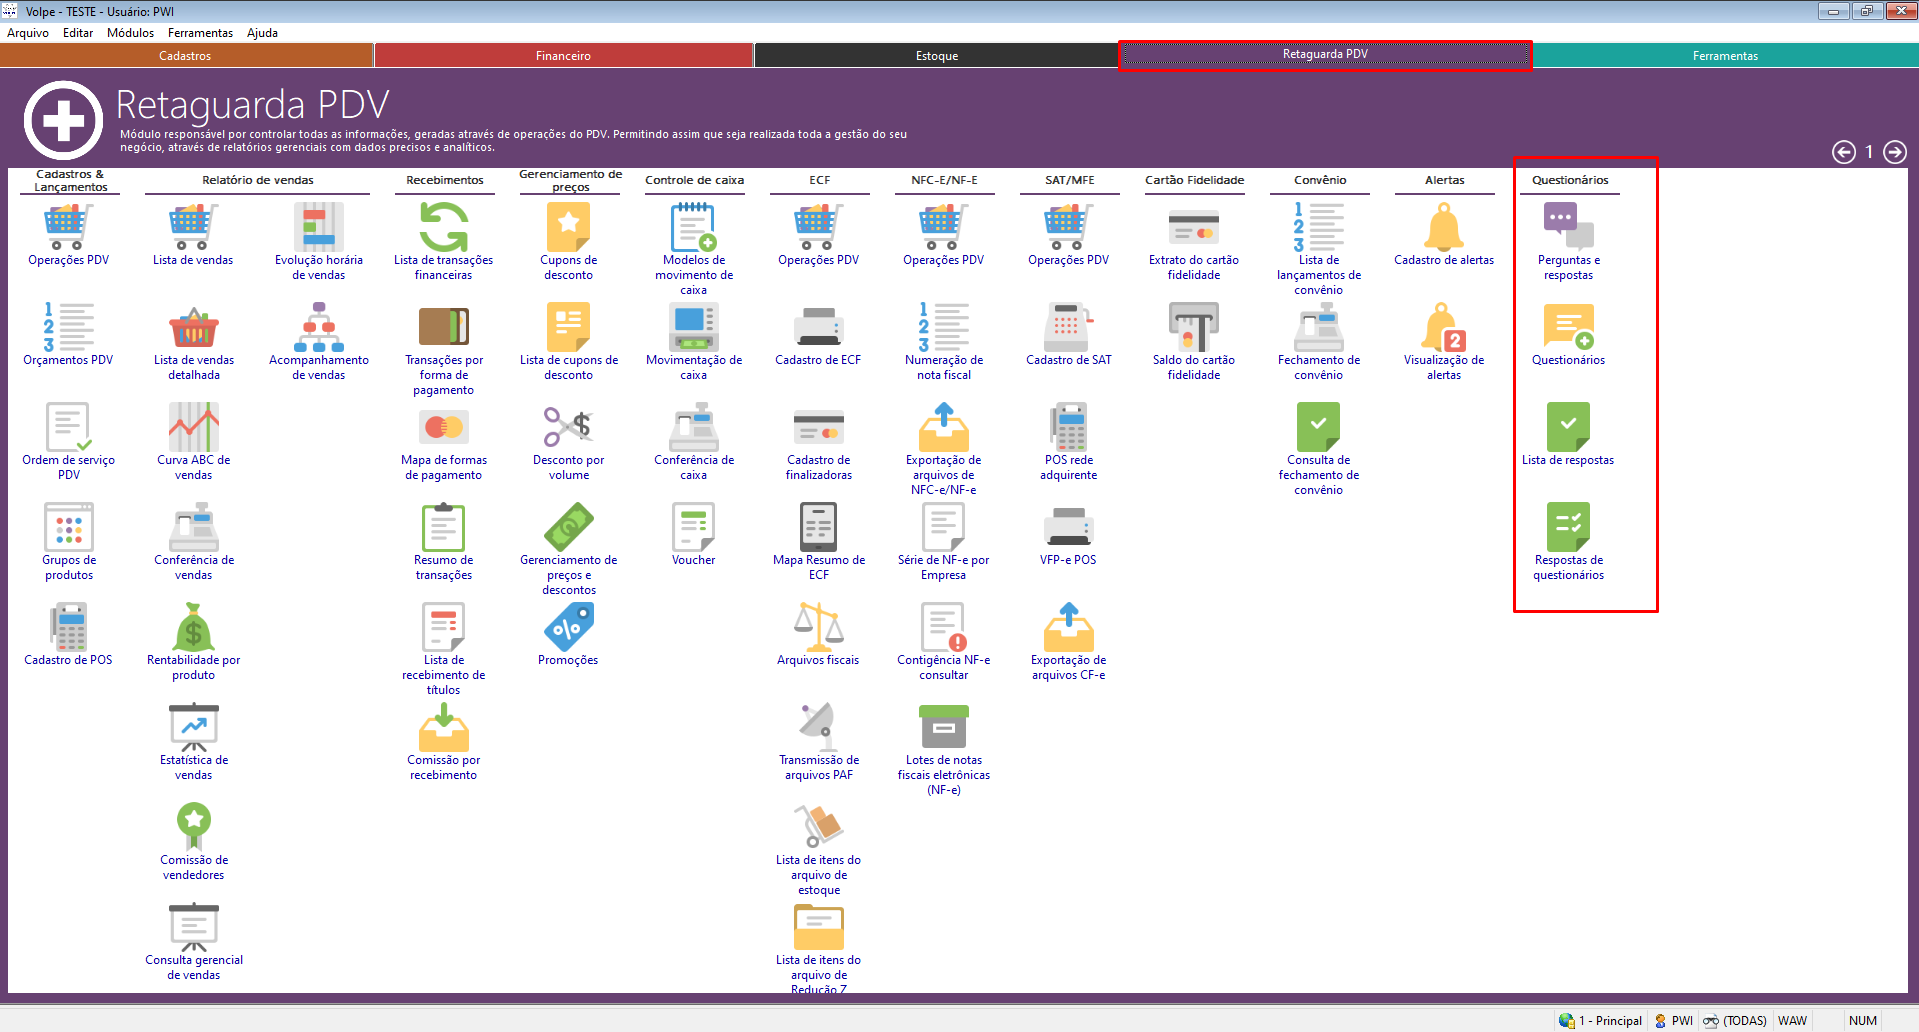Click Rentabilidade por produto money bag icon

tap(193, 628)
